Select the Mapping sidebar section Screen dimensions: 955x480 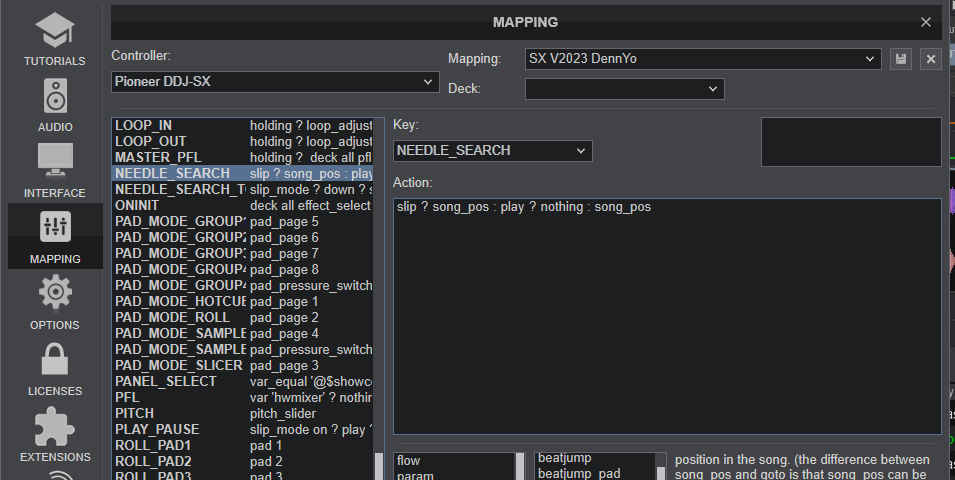55,236
